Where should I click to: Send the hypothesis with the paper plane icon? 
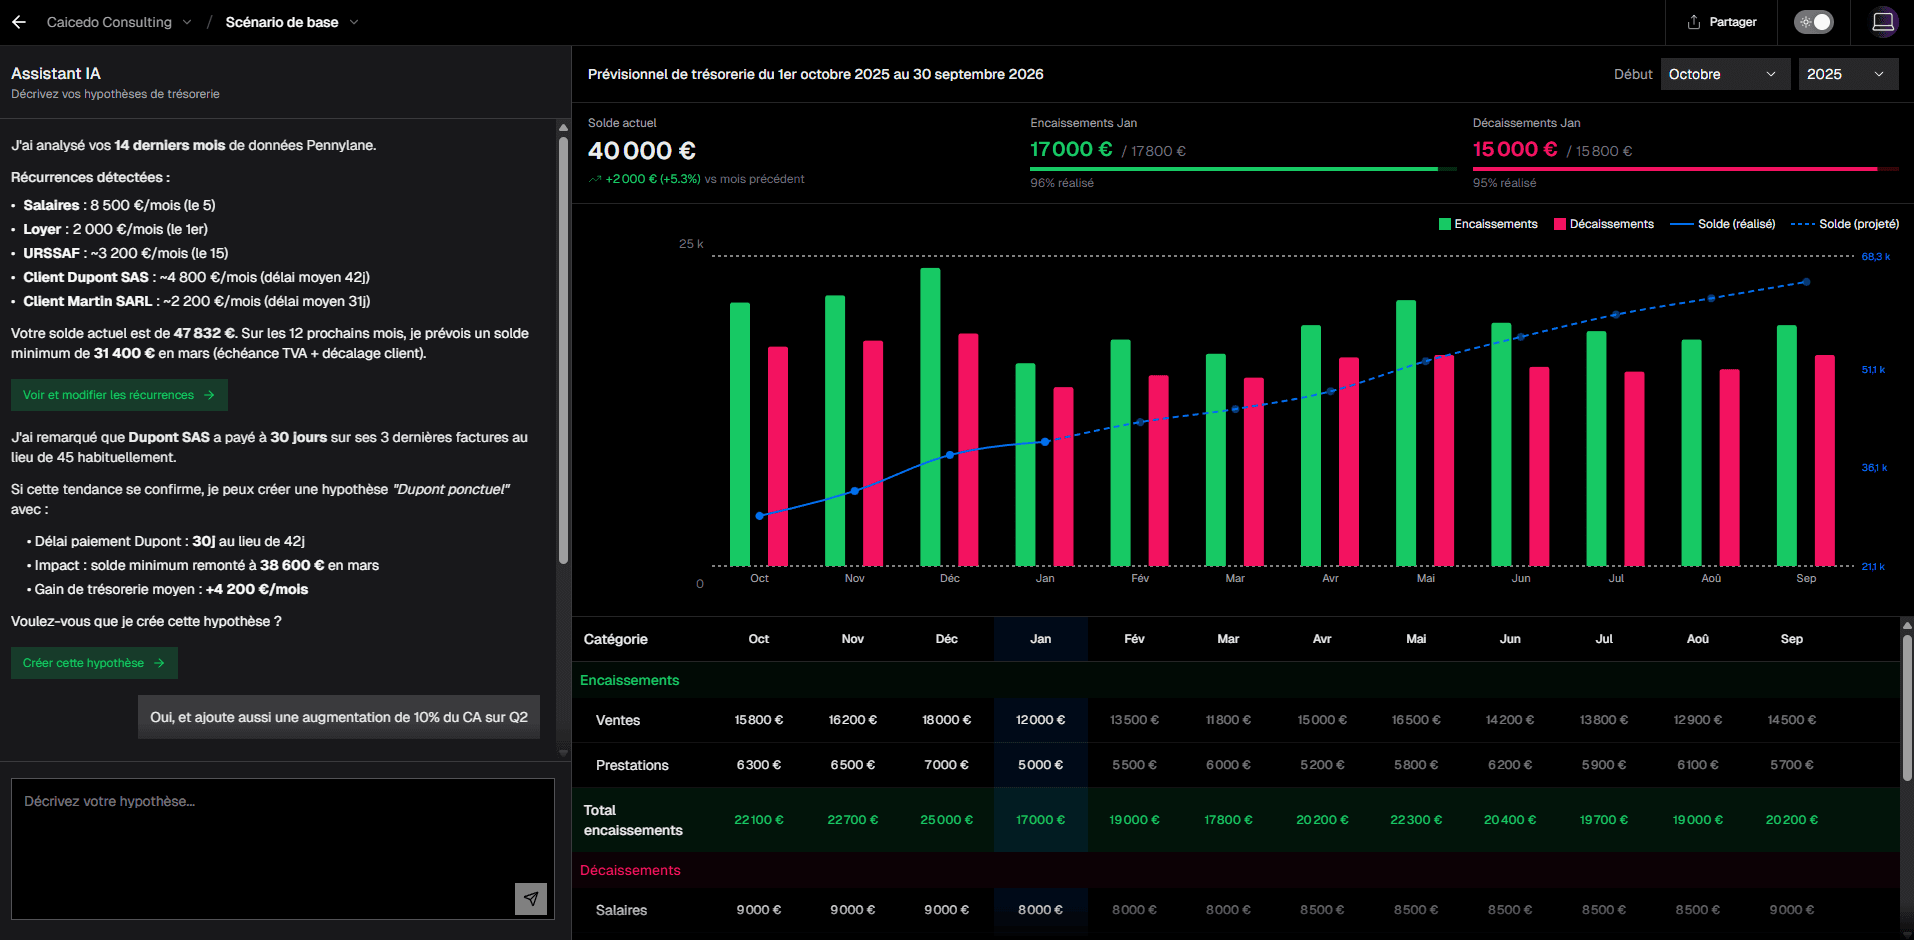[x=531, y=899]
